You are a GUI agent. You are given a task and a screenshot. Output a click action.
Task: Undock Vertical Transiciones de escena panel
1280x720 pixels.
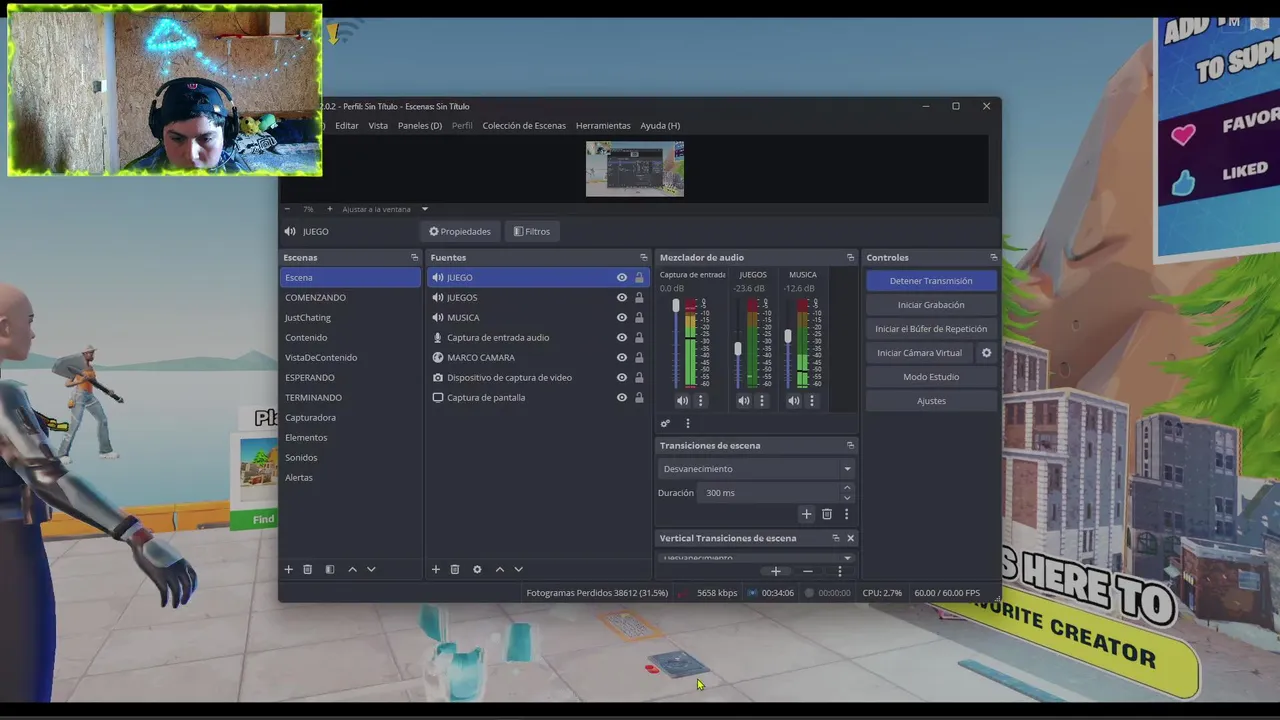[836, 538]
